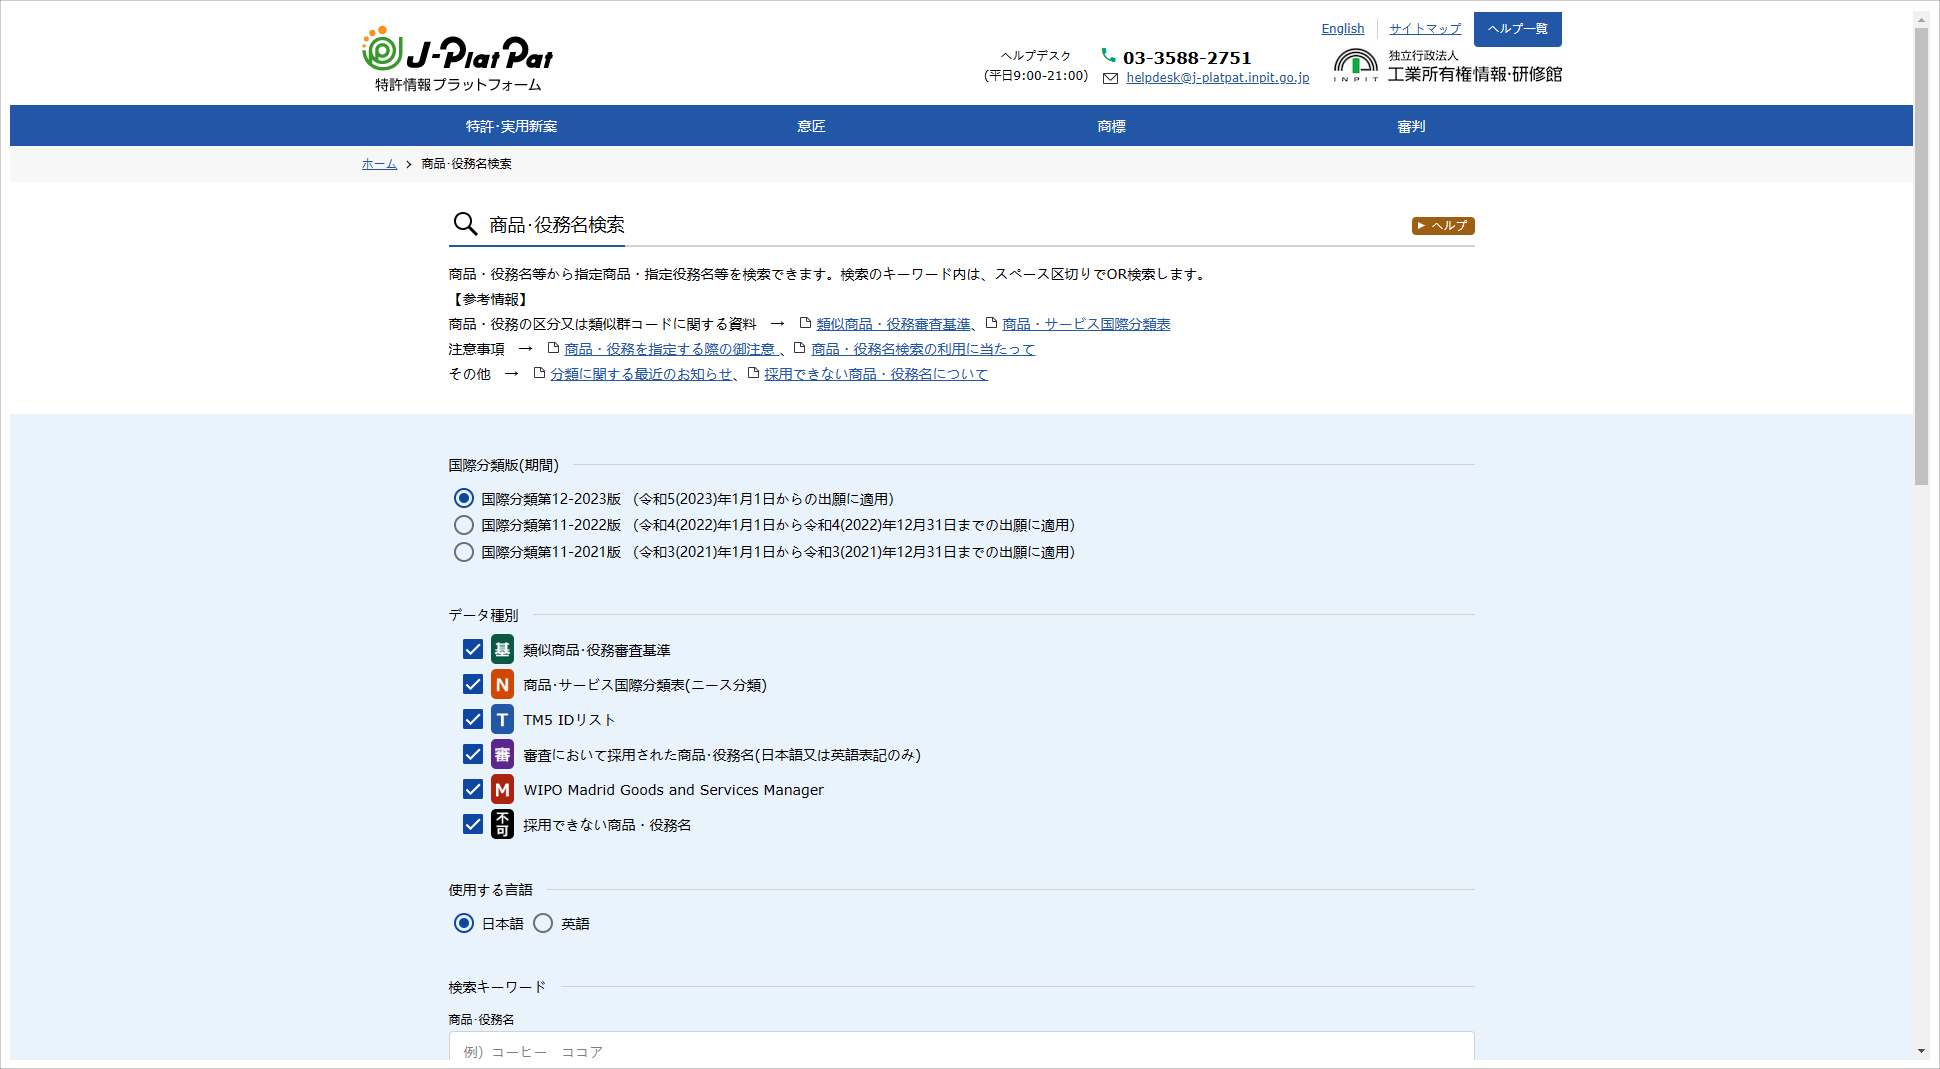The width and height of the screenshot is (1940, 1069).
Task: Click the red M WIPO Madrid icon
Action: (502, 790)
